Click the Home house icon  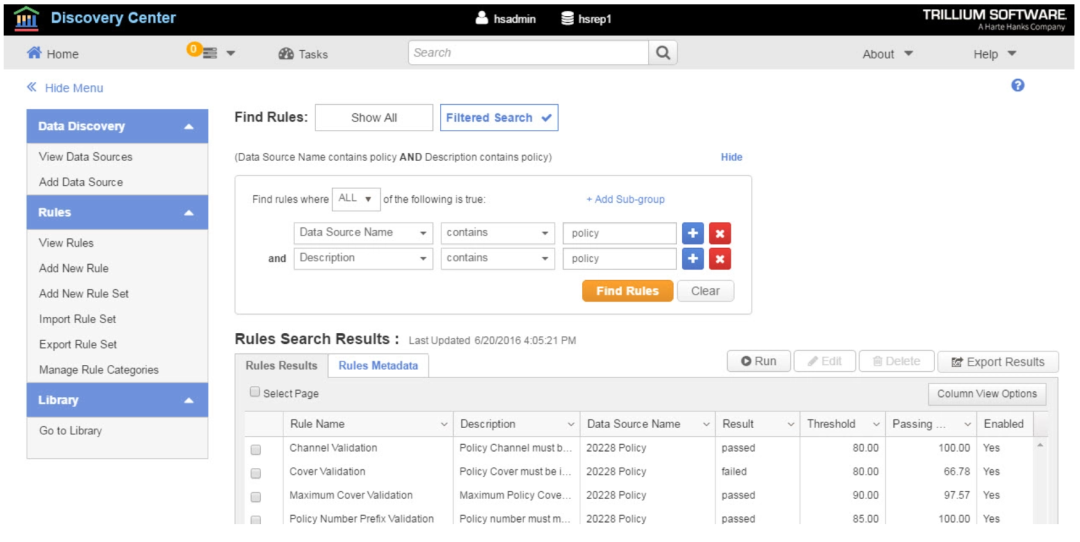(34, 53)
